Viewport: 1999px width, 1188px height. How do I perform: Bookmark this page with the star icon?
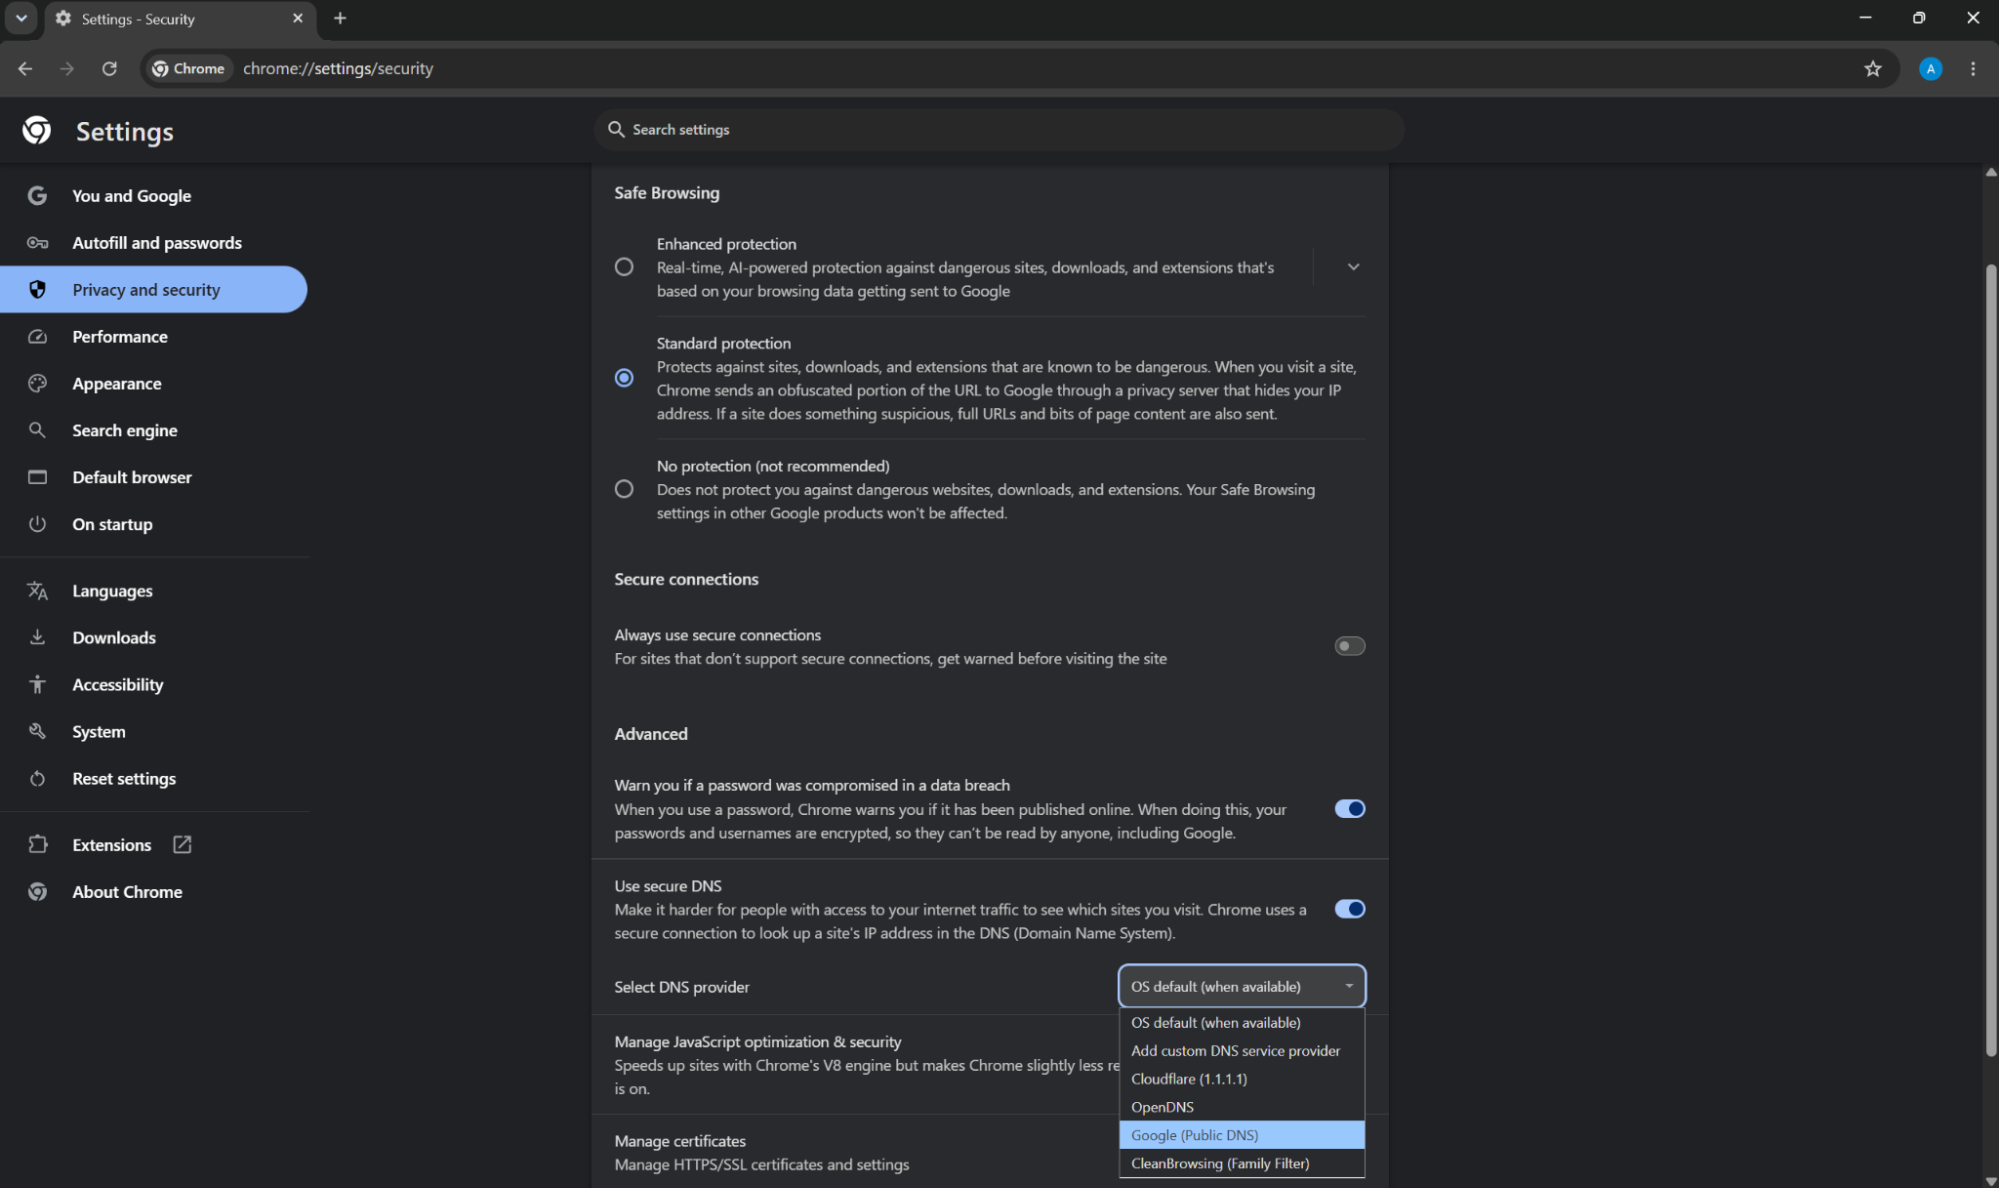(x=1872, y=68)
